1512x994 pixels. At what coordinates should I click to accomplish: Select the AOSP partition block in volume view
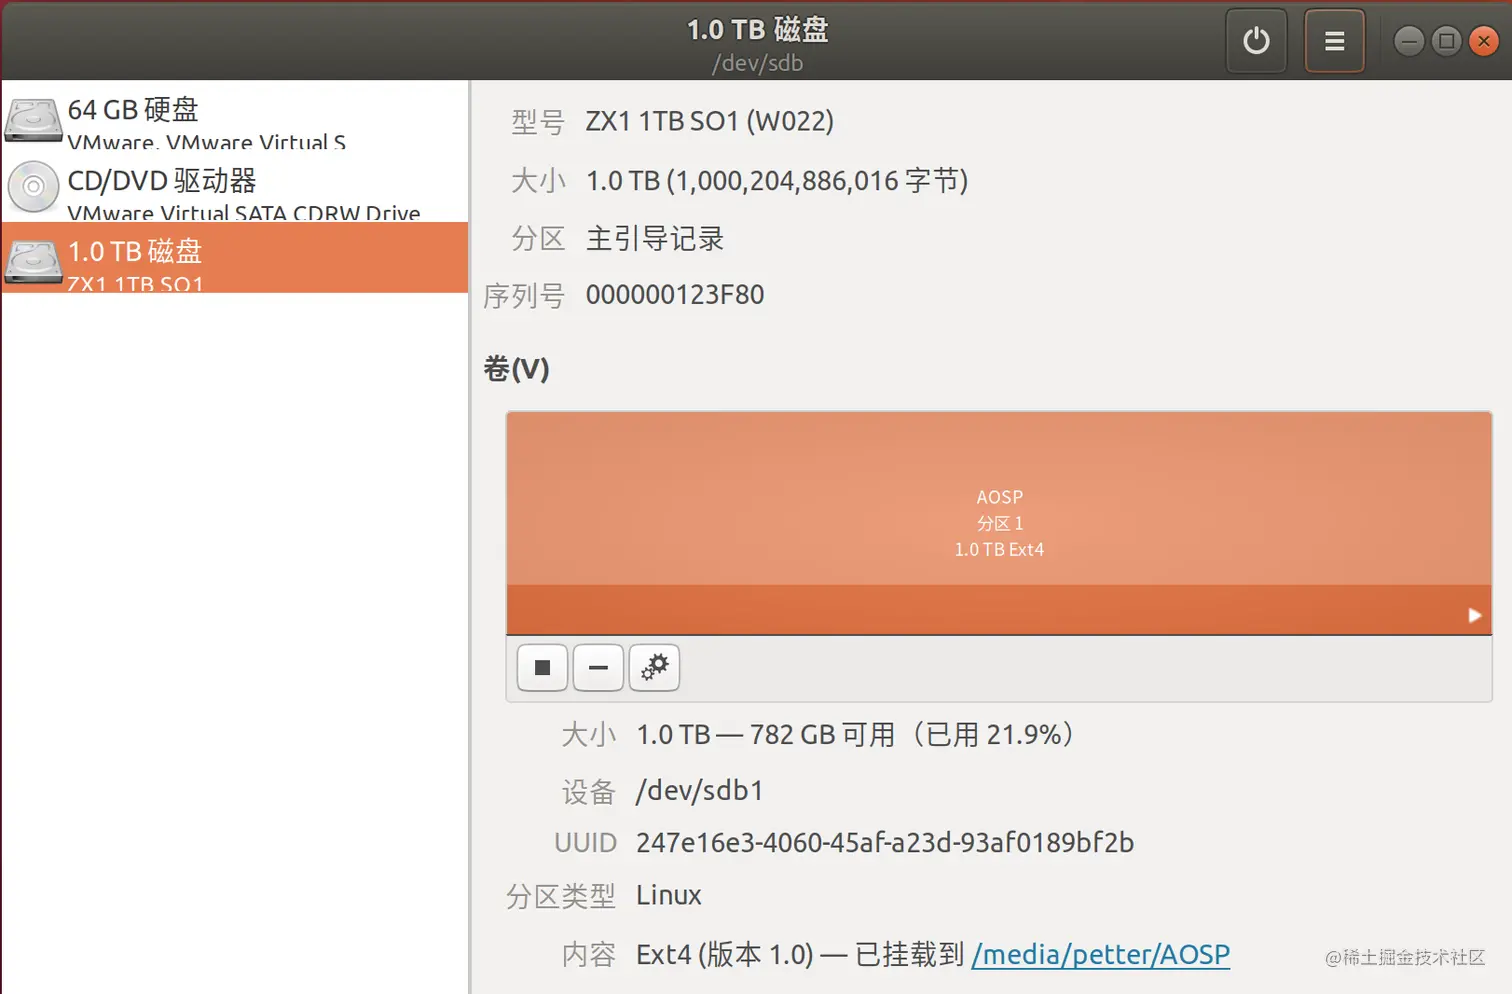click(x=999, y=500)
